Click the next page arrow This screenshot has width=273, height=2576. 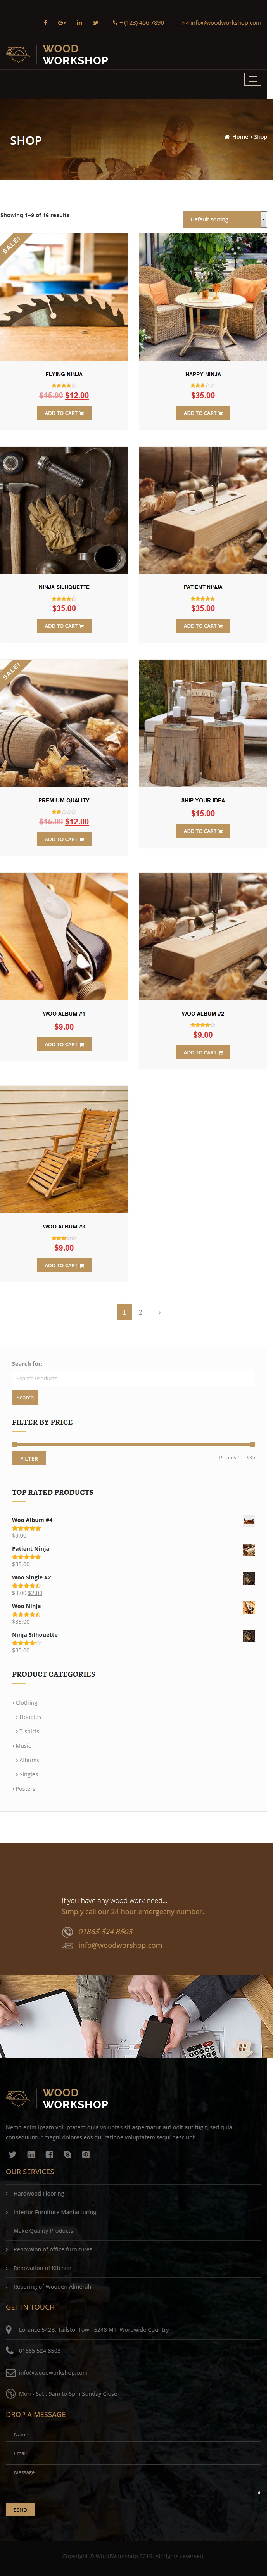point(157,1312)
